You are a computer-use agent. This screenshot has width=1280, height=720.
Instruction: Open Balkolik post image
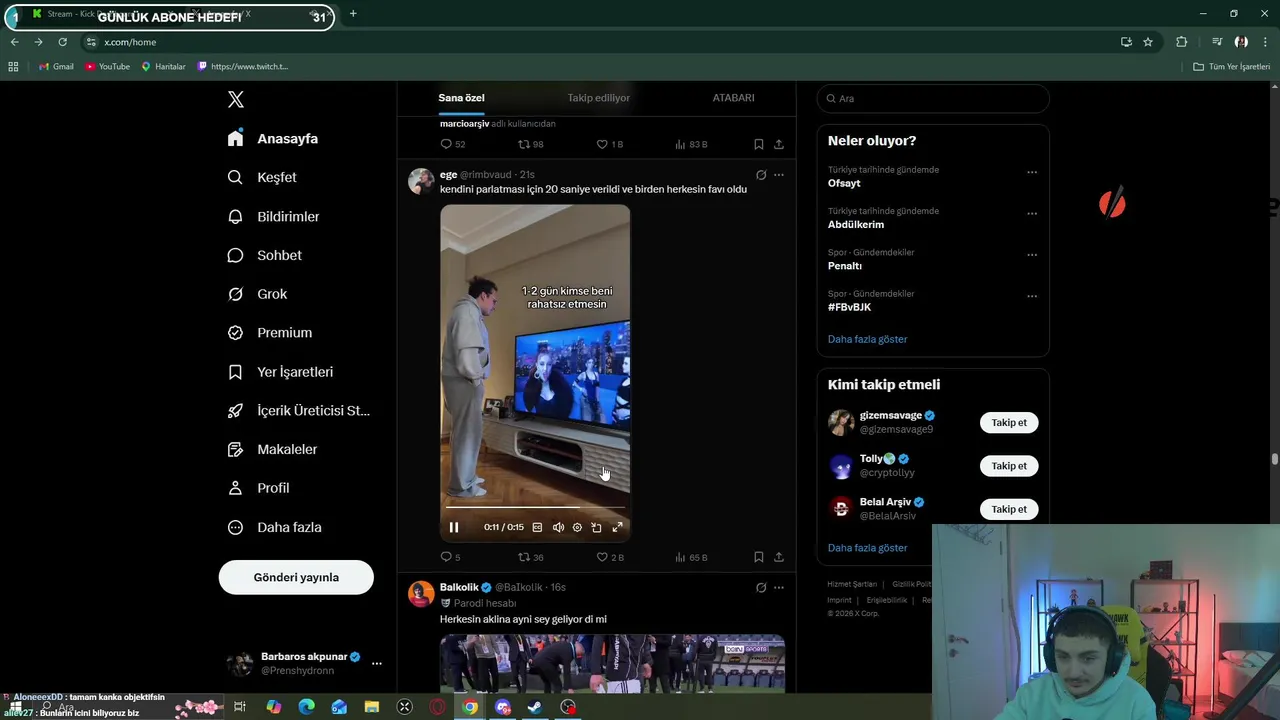tap(612, 664)
